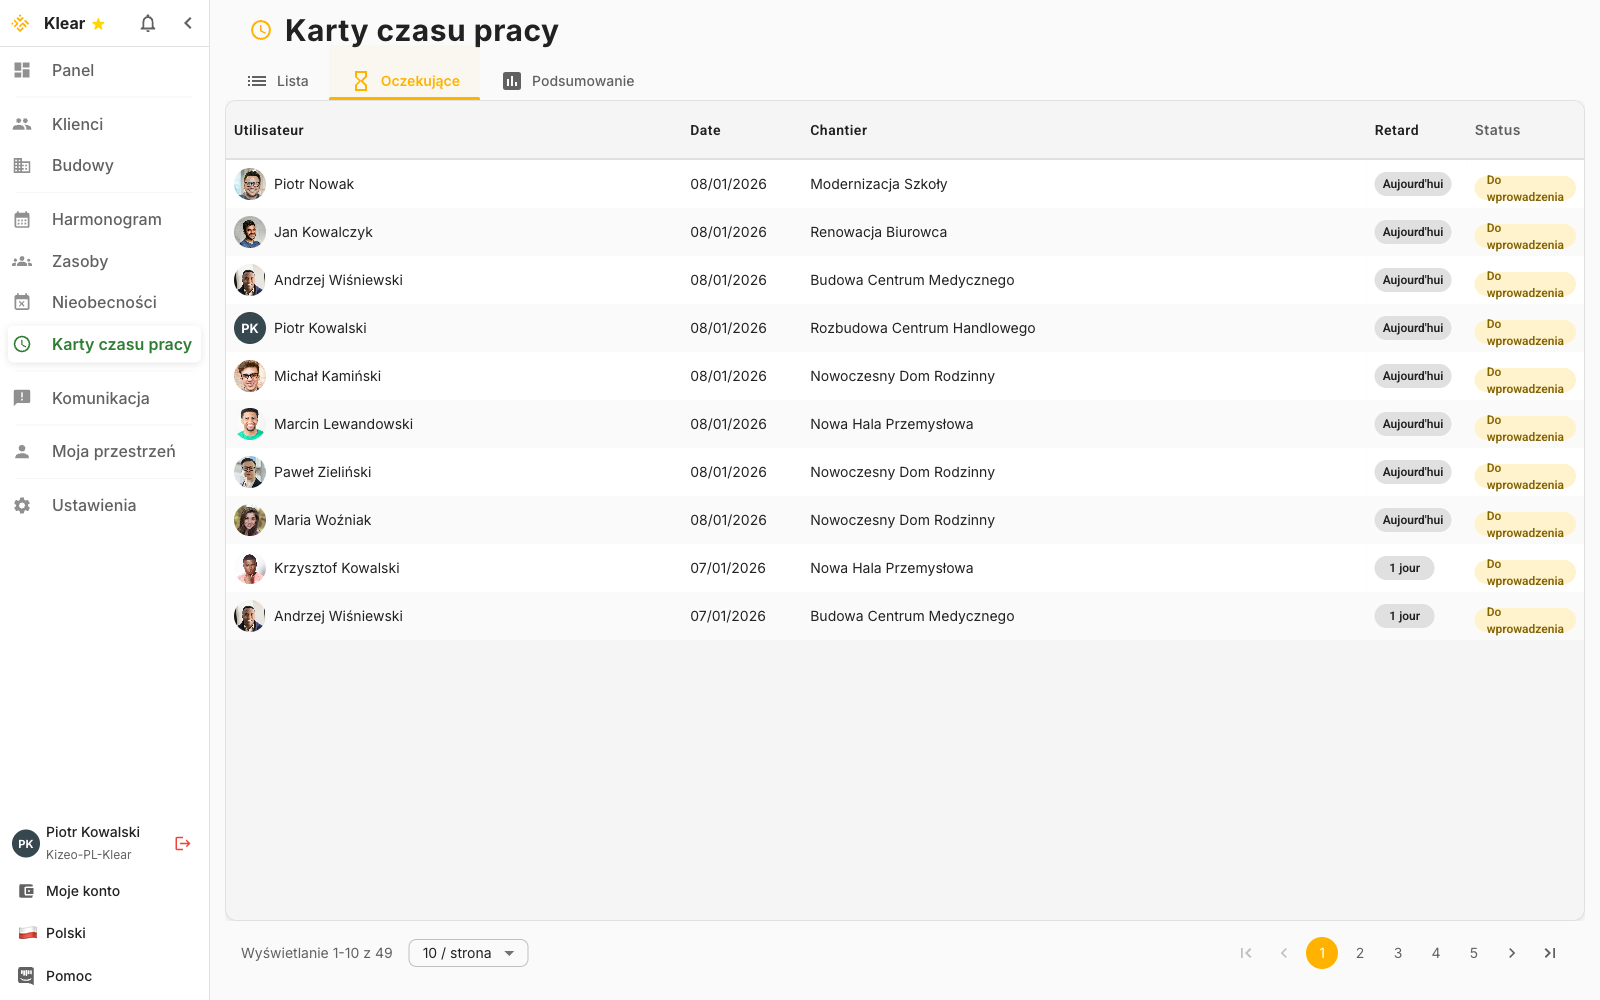Open the Komunikacja section
Viewport: 1600px width, 1000px height.
tap(100, 398)
